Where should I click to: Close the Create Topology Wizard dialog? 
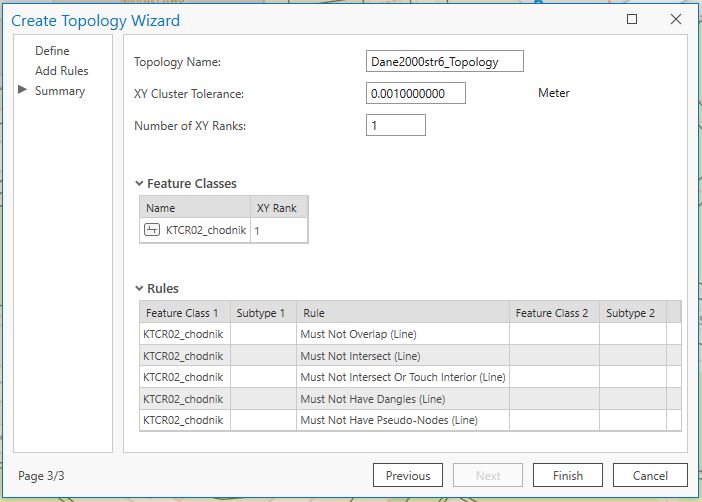pyautogui.click(x=676, y=19)
